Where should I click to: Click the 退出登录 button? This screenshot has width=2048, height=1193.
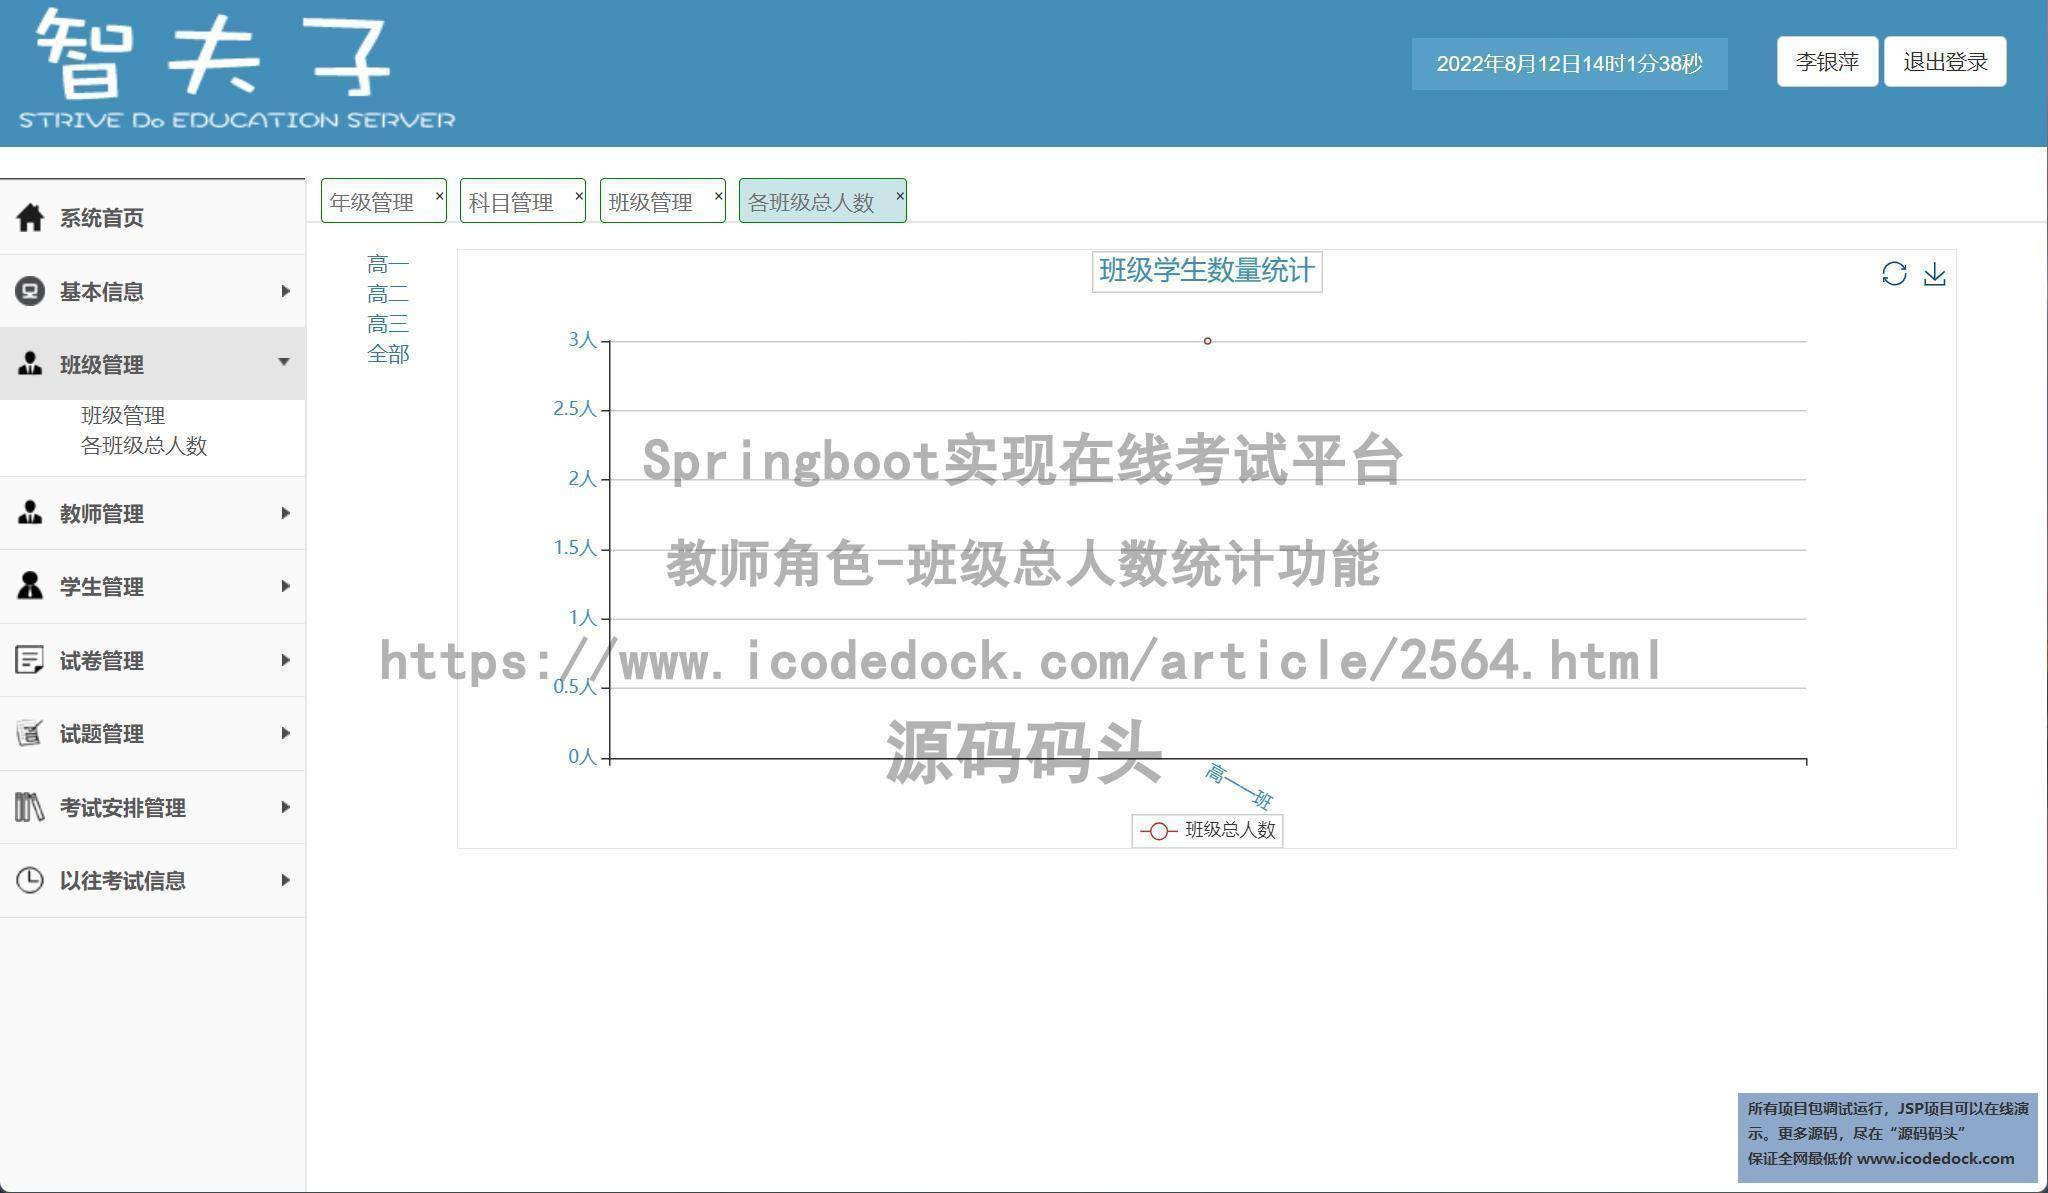pos(1944,62)
